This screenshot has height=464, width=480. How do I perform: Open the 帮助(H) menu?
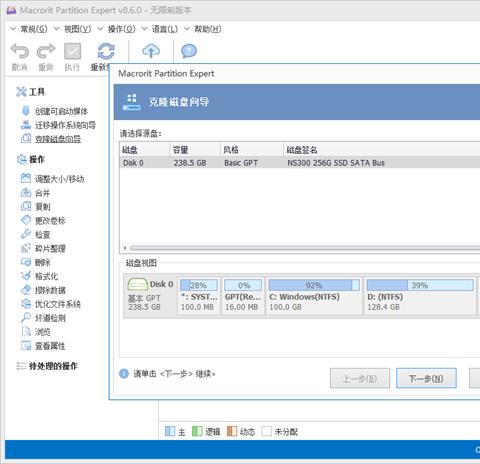(208, 29)
